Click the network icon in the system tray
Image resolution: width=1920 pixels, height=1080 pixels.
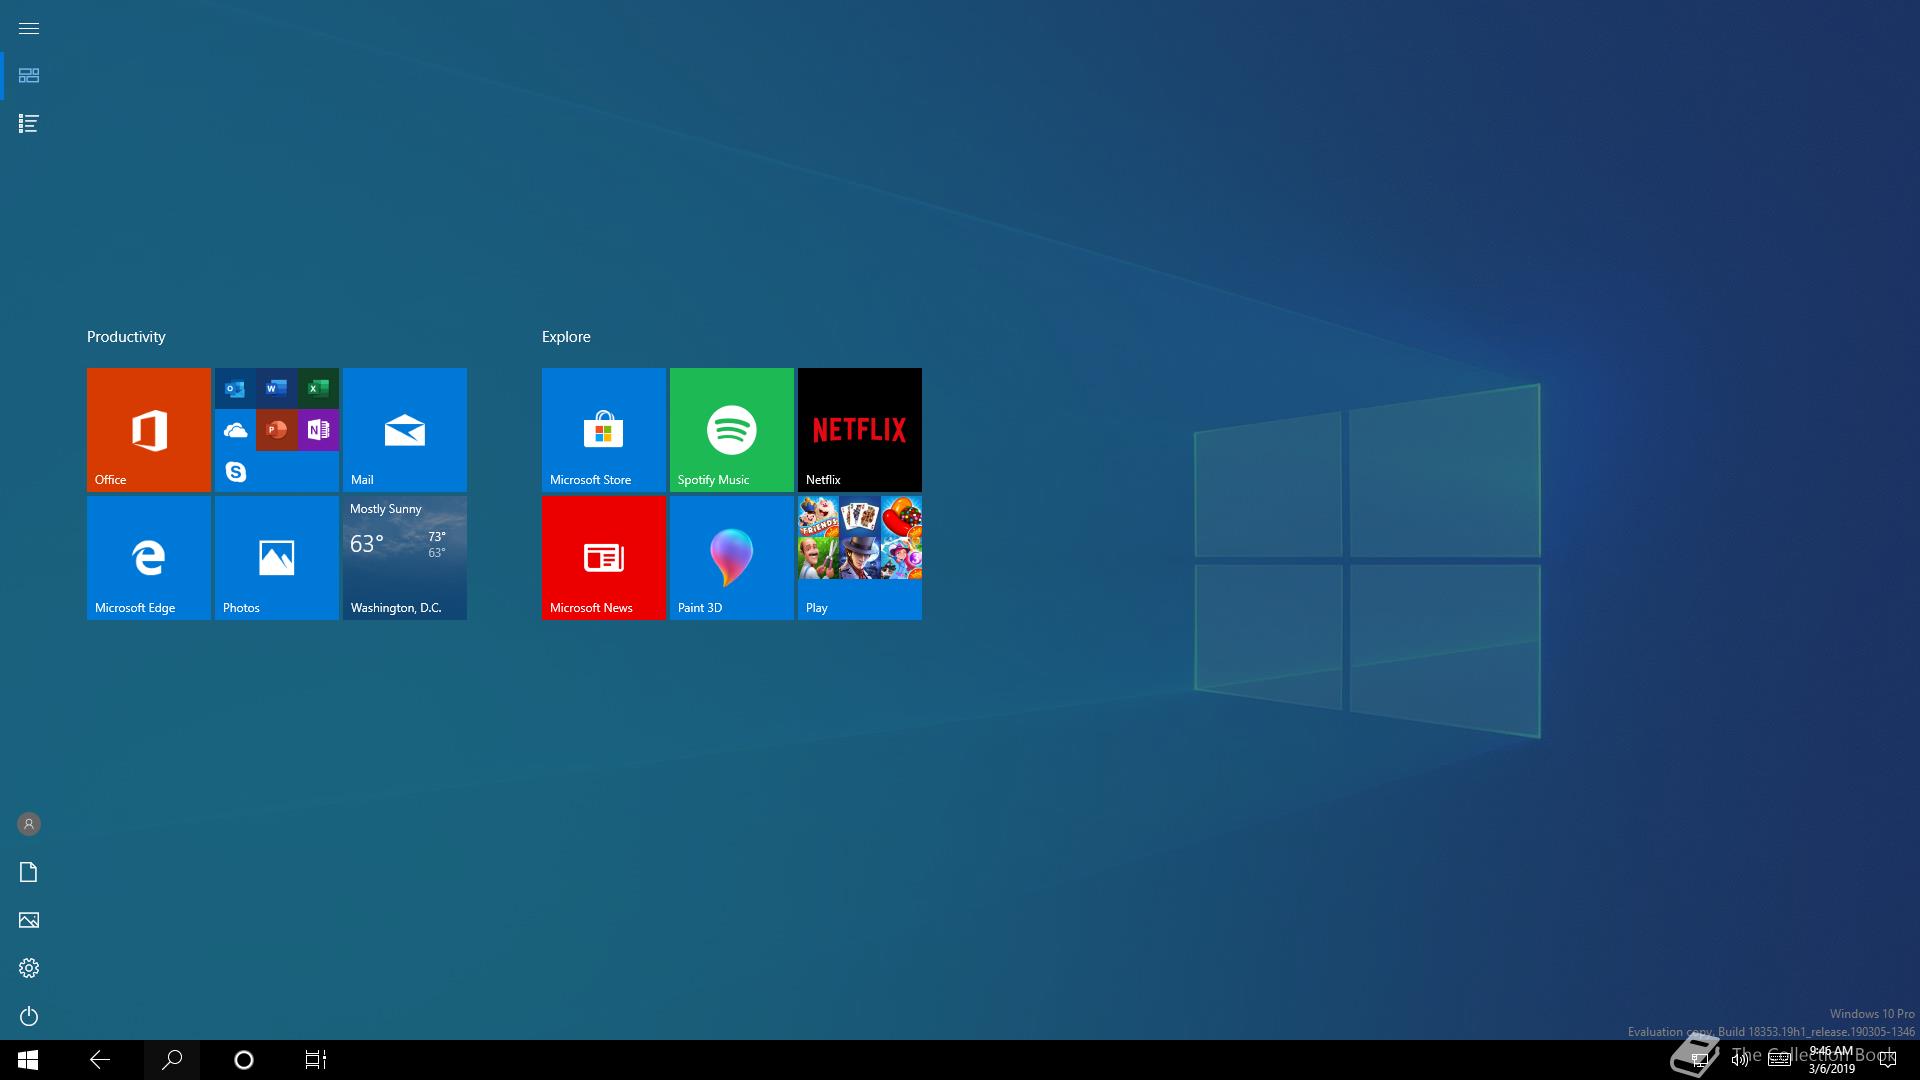(1698, 1059)
